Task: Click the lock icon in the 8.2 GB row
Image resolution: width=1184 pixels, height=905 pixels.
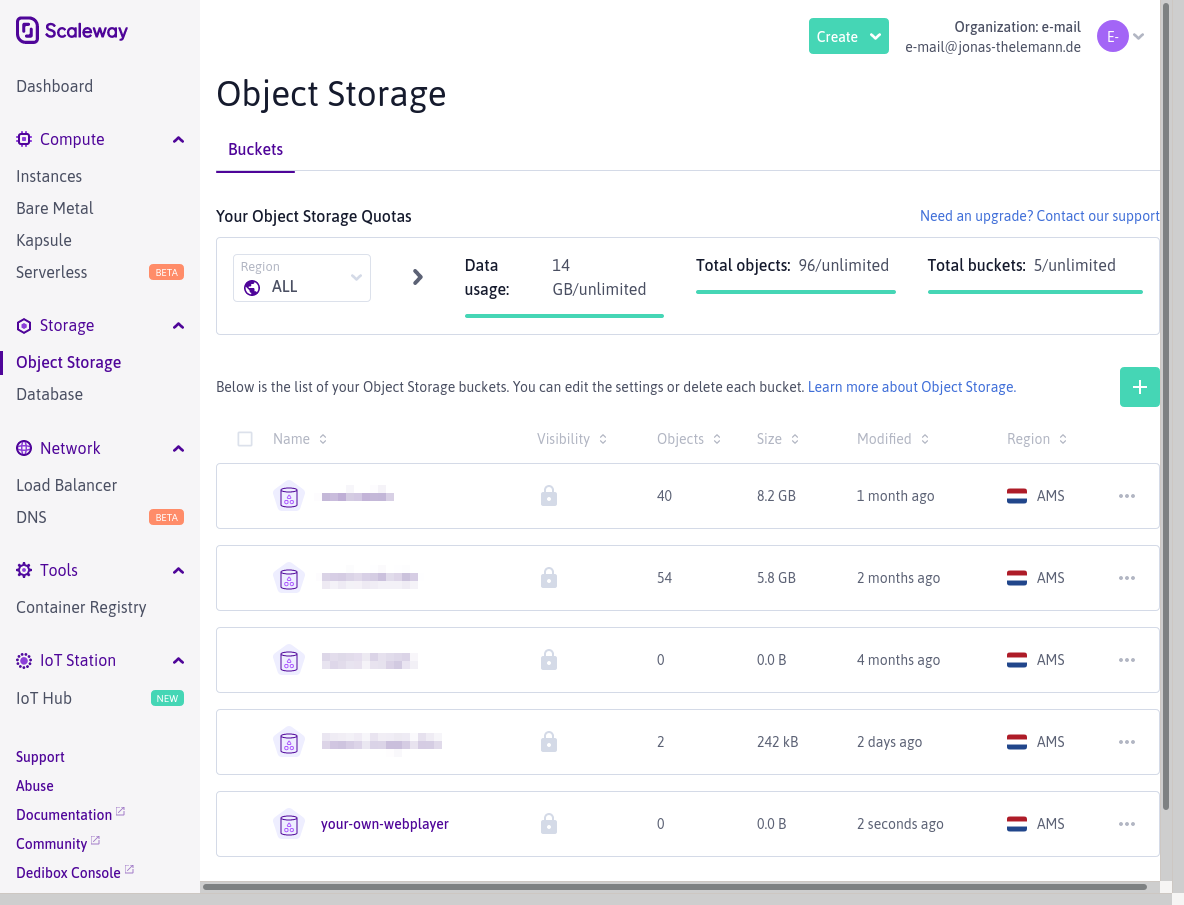Action: (549, 496)
